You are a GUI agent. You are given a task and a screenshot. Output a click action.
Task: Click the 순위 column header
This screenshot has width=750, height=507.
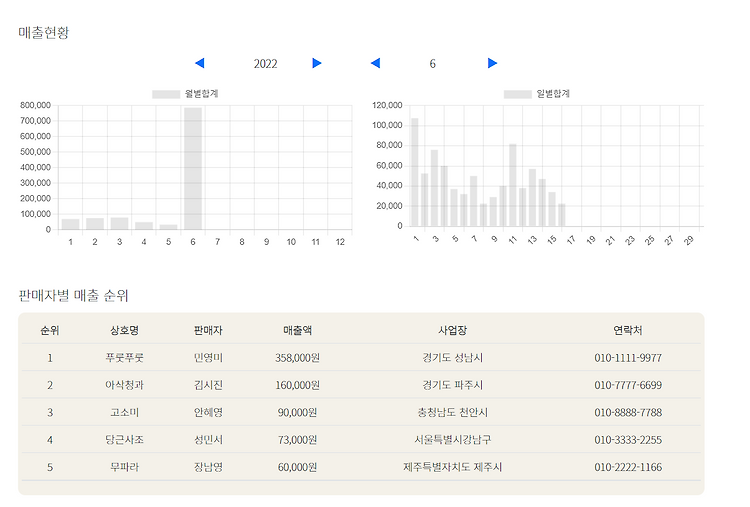[50, 330]
